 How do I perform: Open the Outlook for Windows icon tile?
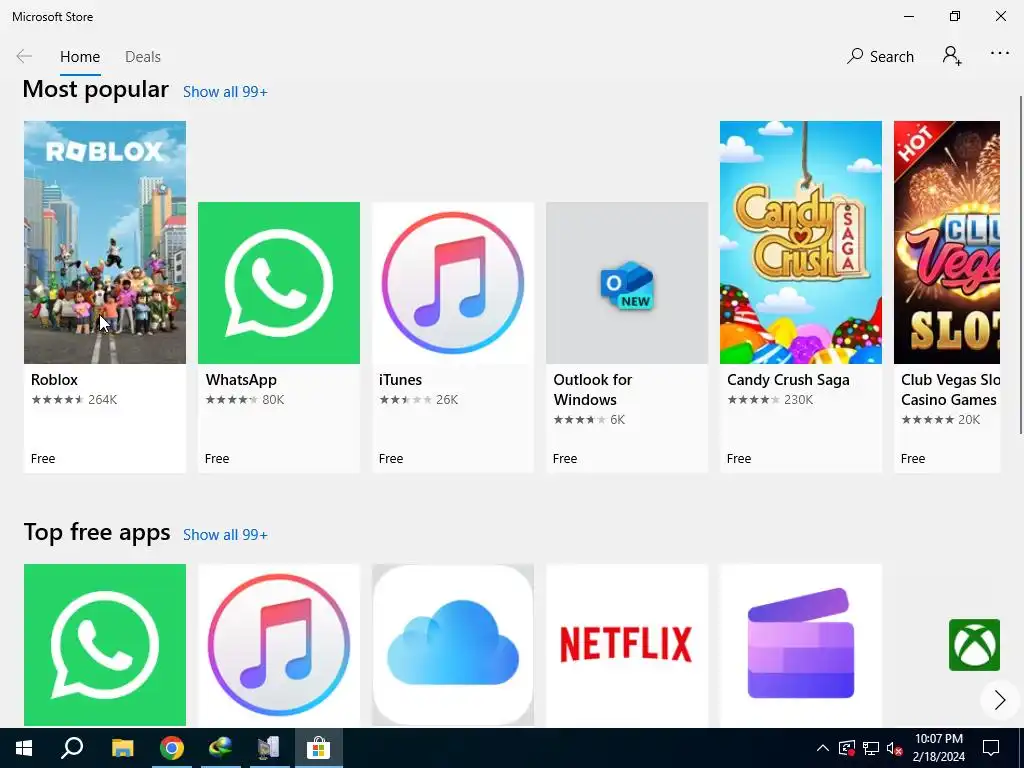[x=627, y=283]
